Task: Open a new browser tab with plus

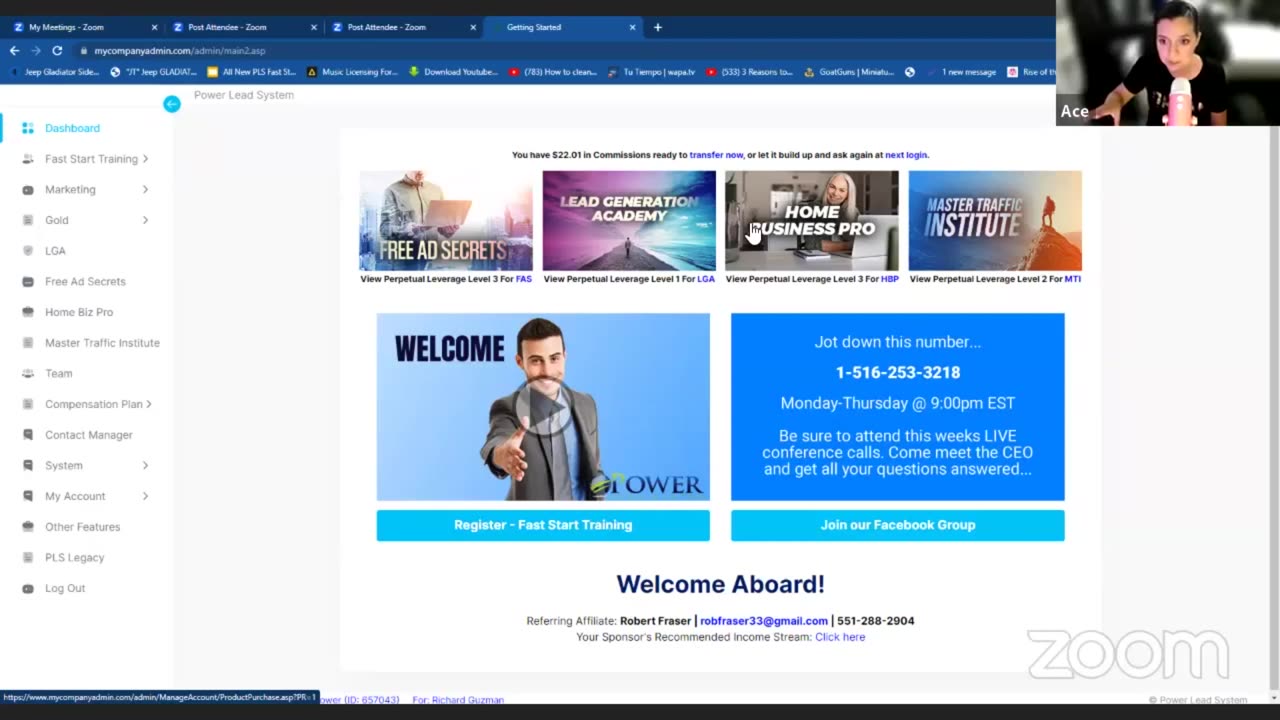Action: pos(657,27)
